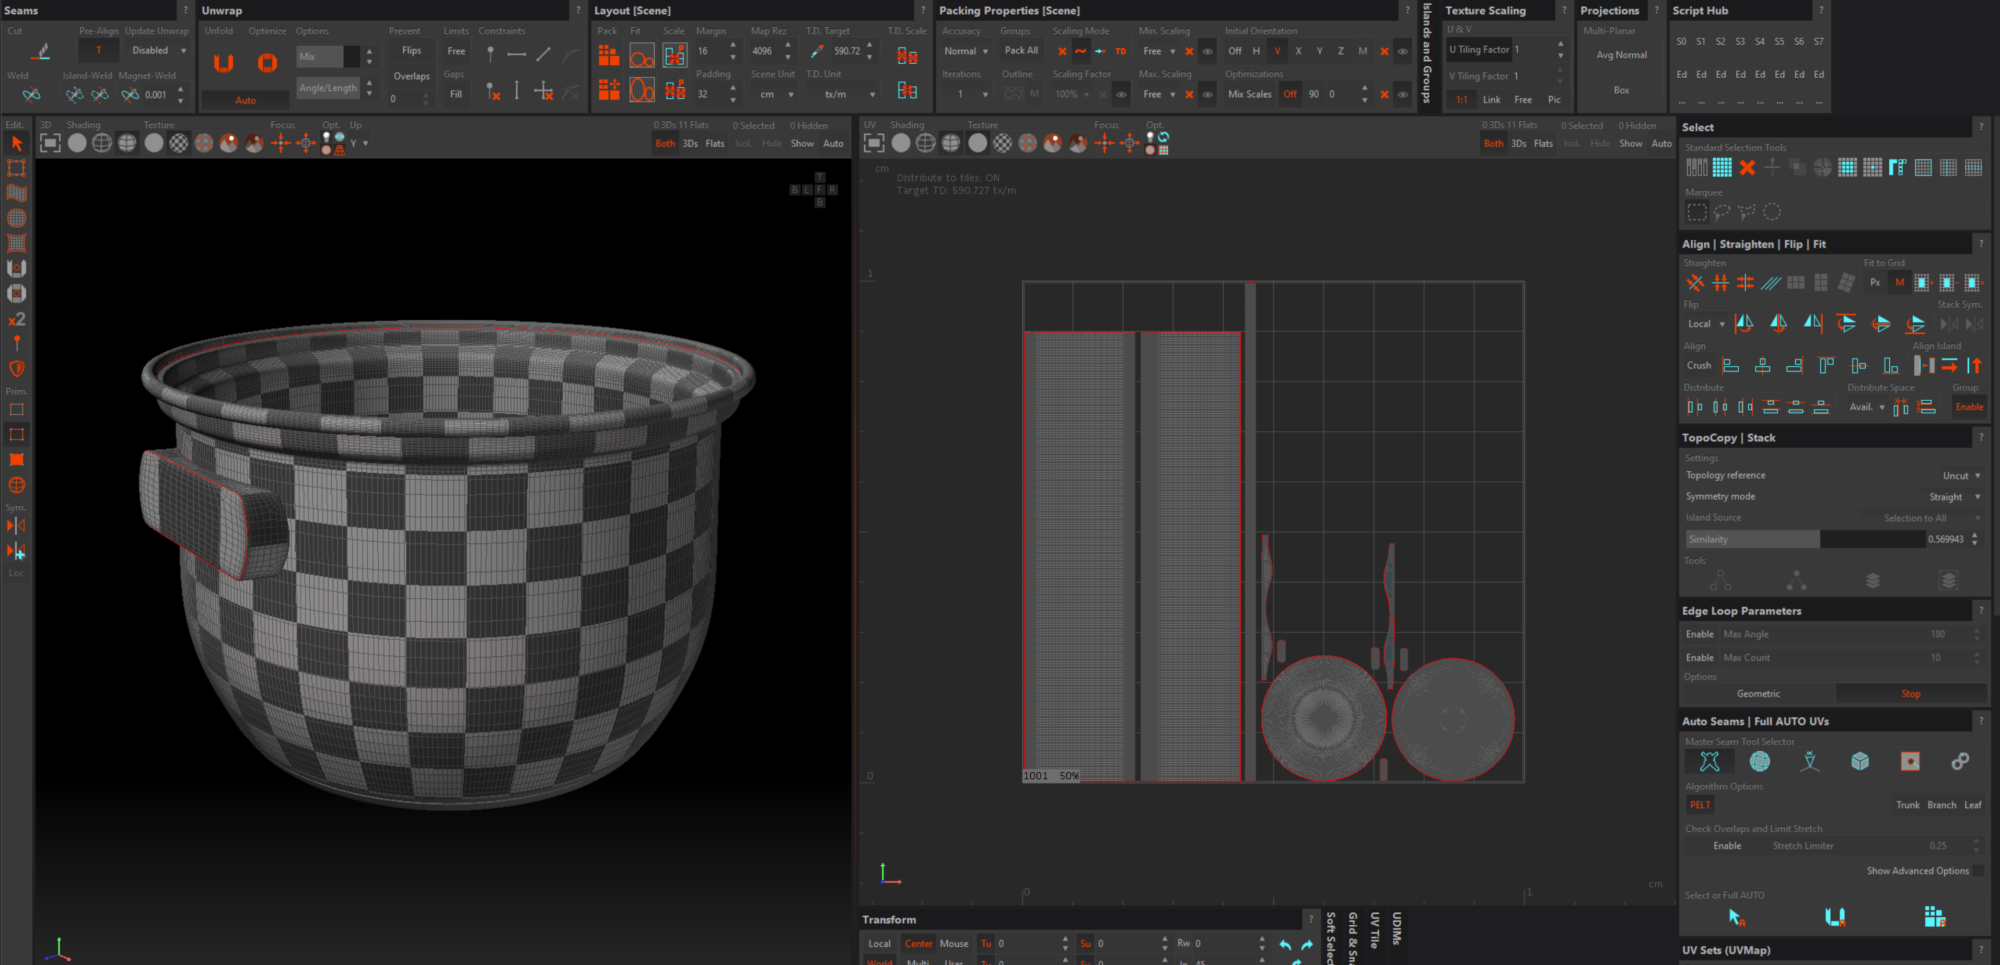Screen dimensions: 2000x965
Task: Click the Unfold icon in Unwrap panel
Action: point(223,63)
